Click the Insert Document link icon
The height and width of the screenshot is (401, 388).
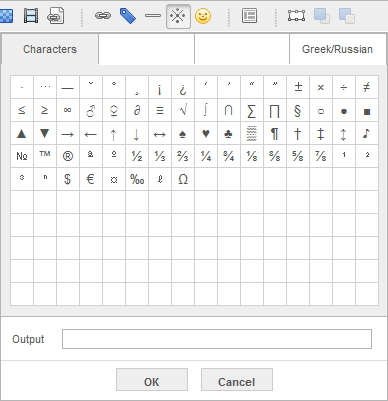click(x=55, y=16)
